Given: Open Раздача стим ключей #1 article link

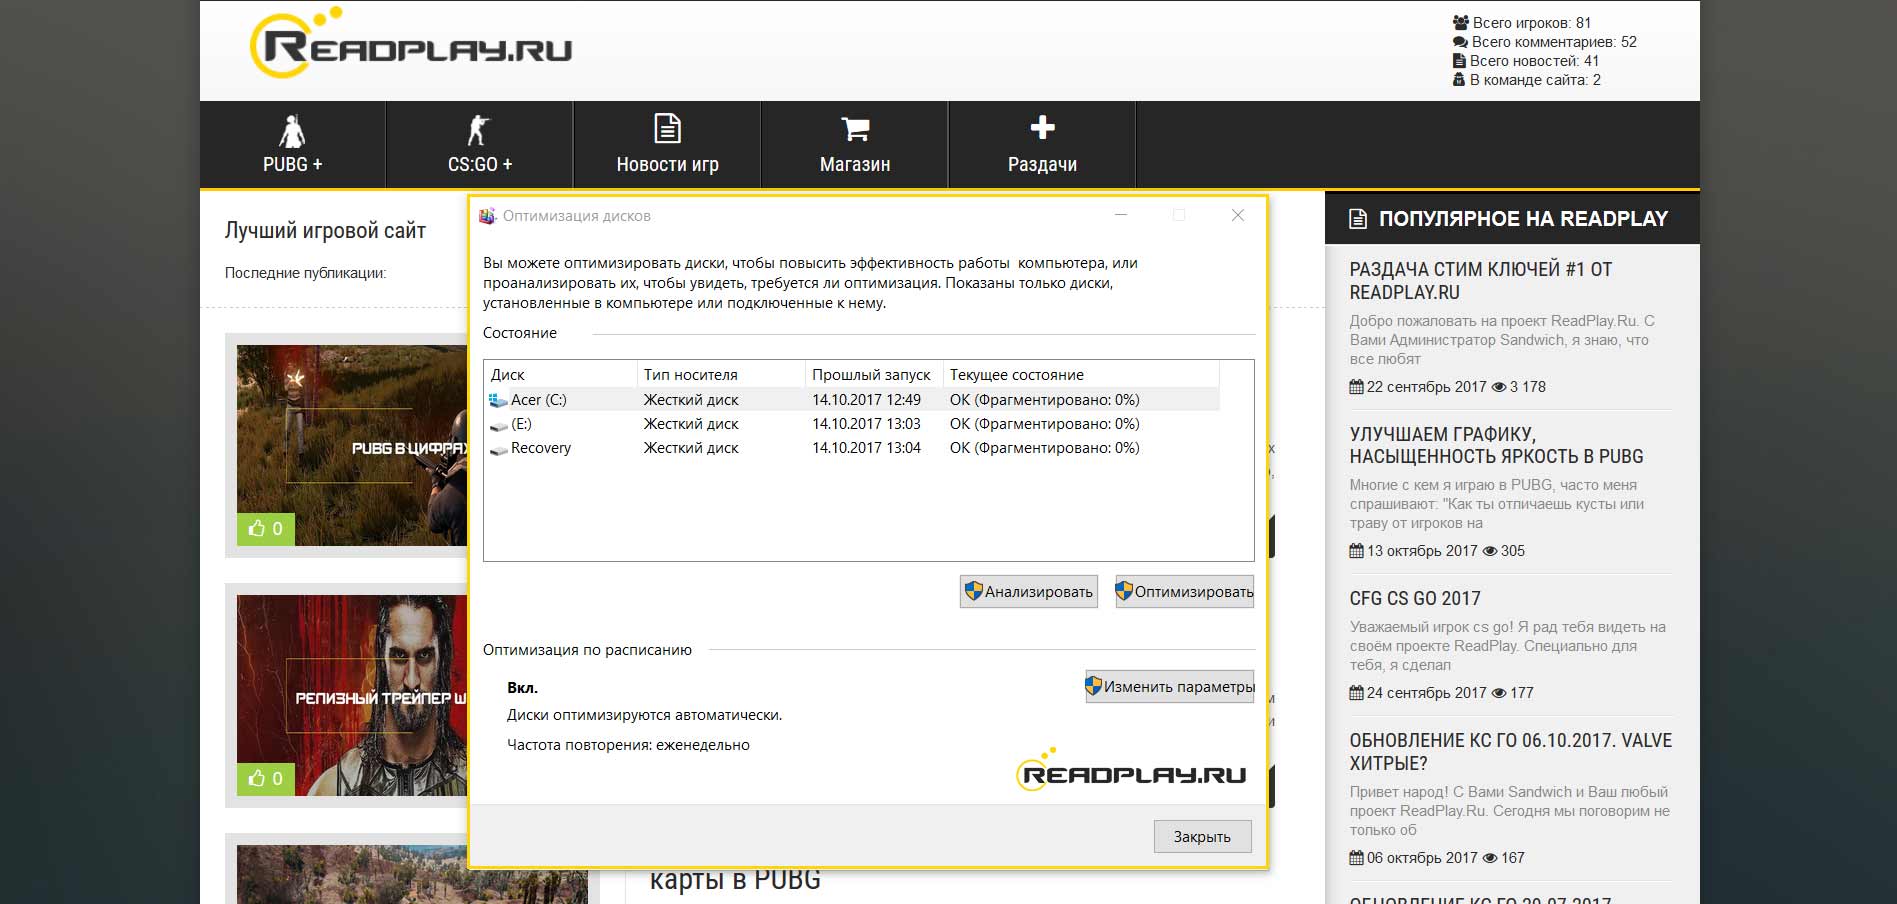Looking at the screenshot, I should pos(1480,281).
